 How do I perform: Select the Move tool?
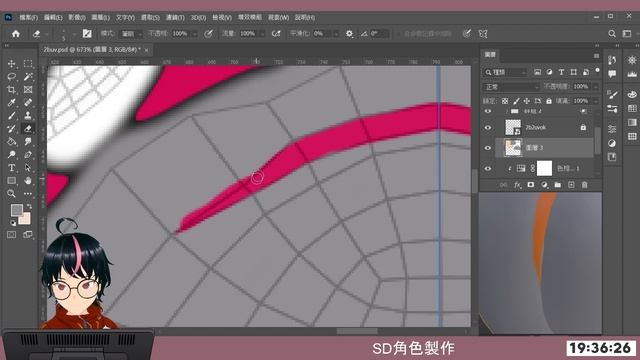click(x=11, y=64)
